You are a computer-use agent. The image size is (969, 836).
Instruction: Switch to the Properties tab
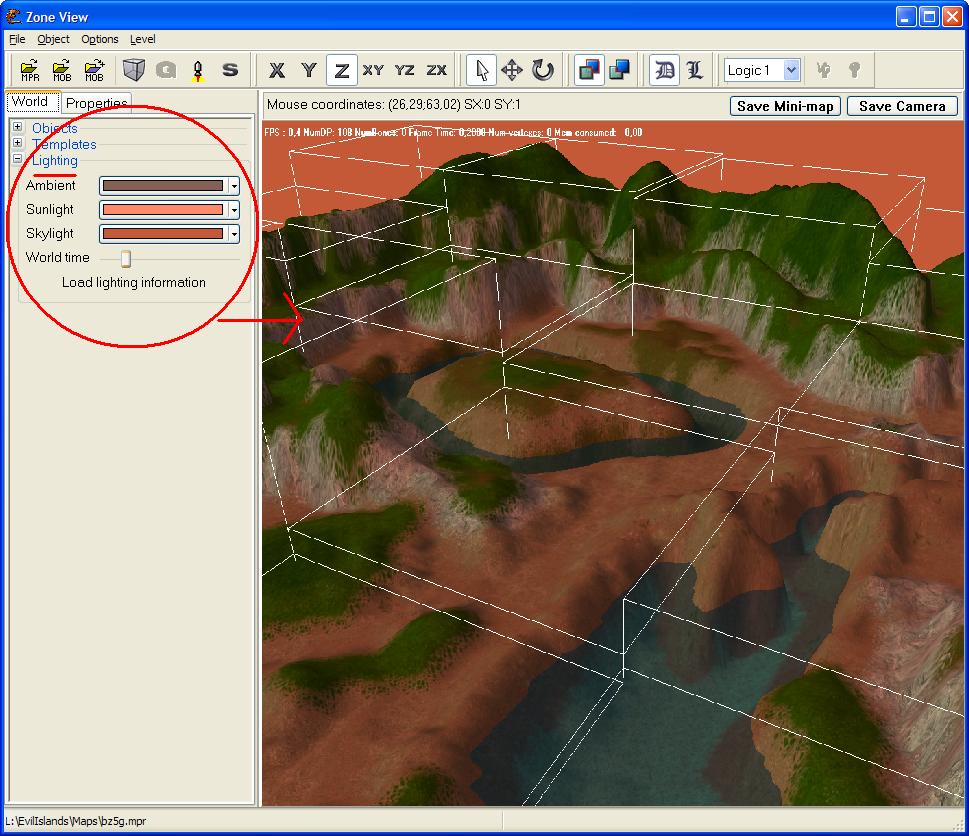[96, 103]
